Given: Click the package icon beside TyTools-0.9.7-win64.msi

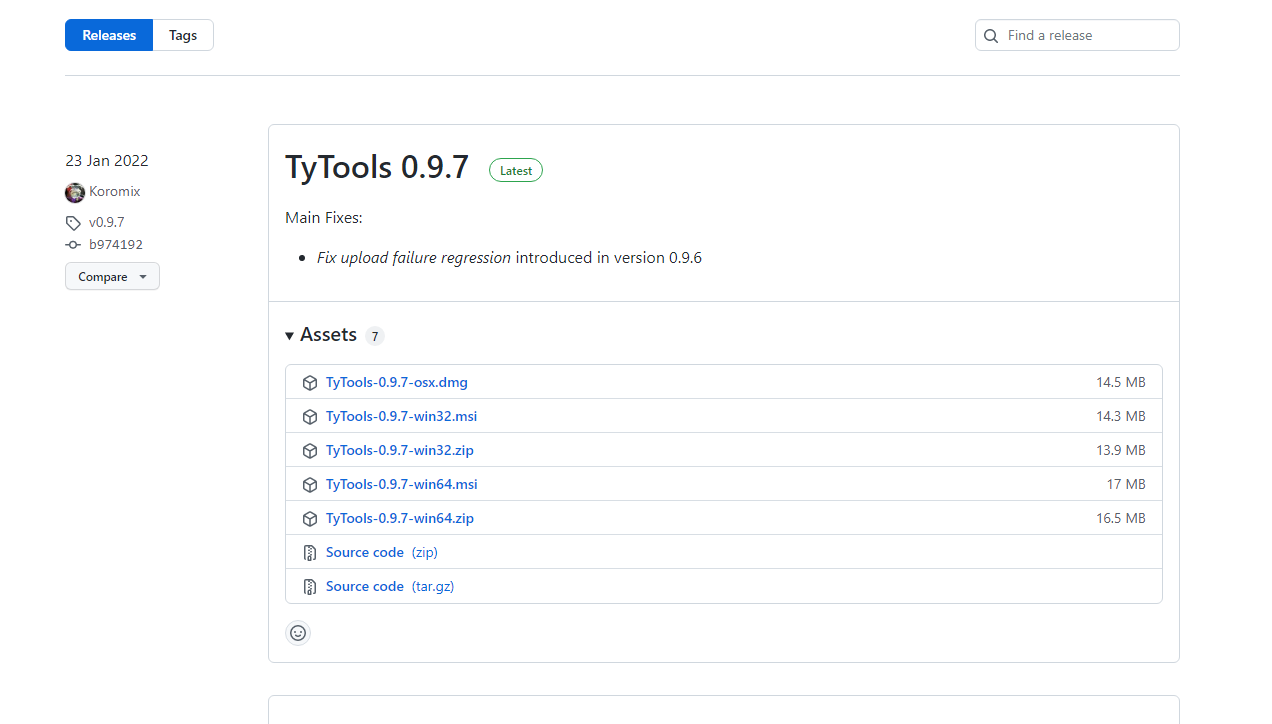Looking at the screenshot, I should [x=310, y=484].
